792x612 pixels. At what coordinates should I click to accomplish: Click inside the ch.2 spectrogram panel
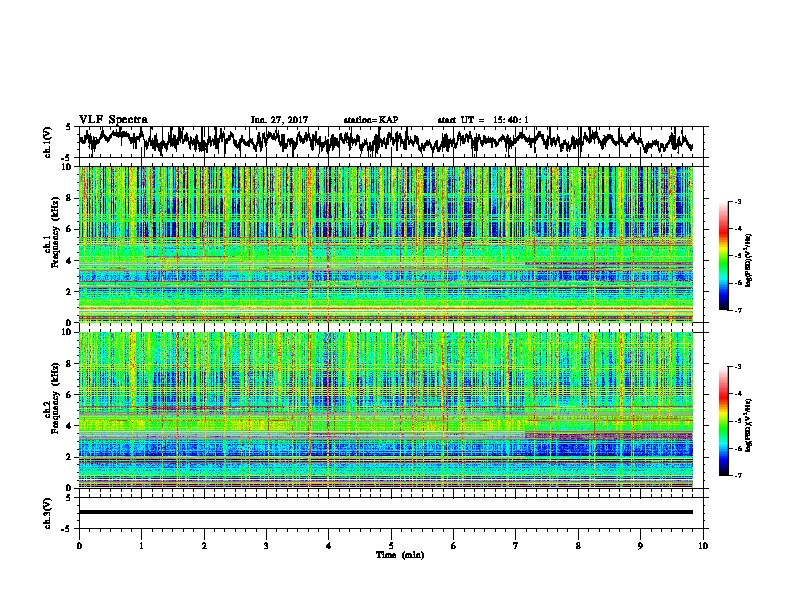[x=386, y=410]
